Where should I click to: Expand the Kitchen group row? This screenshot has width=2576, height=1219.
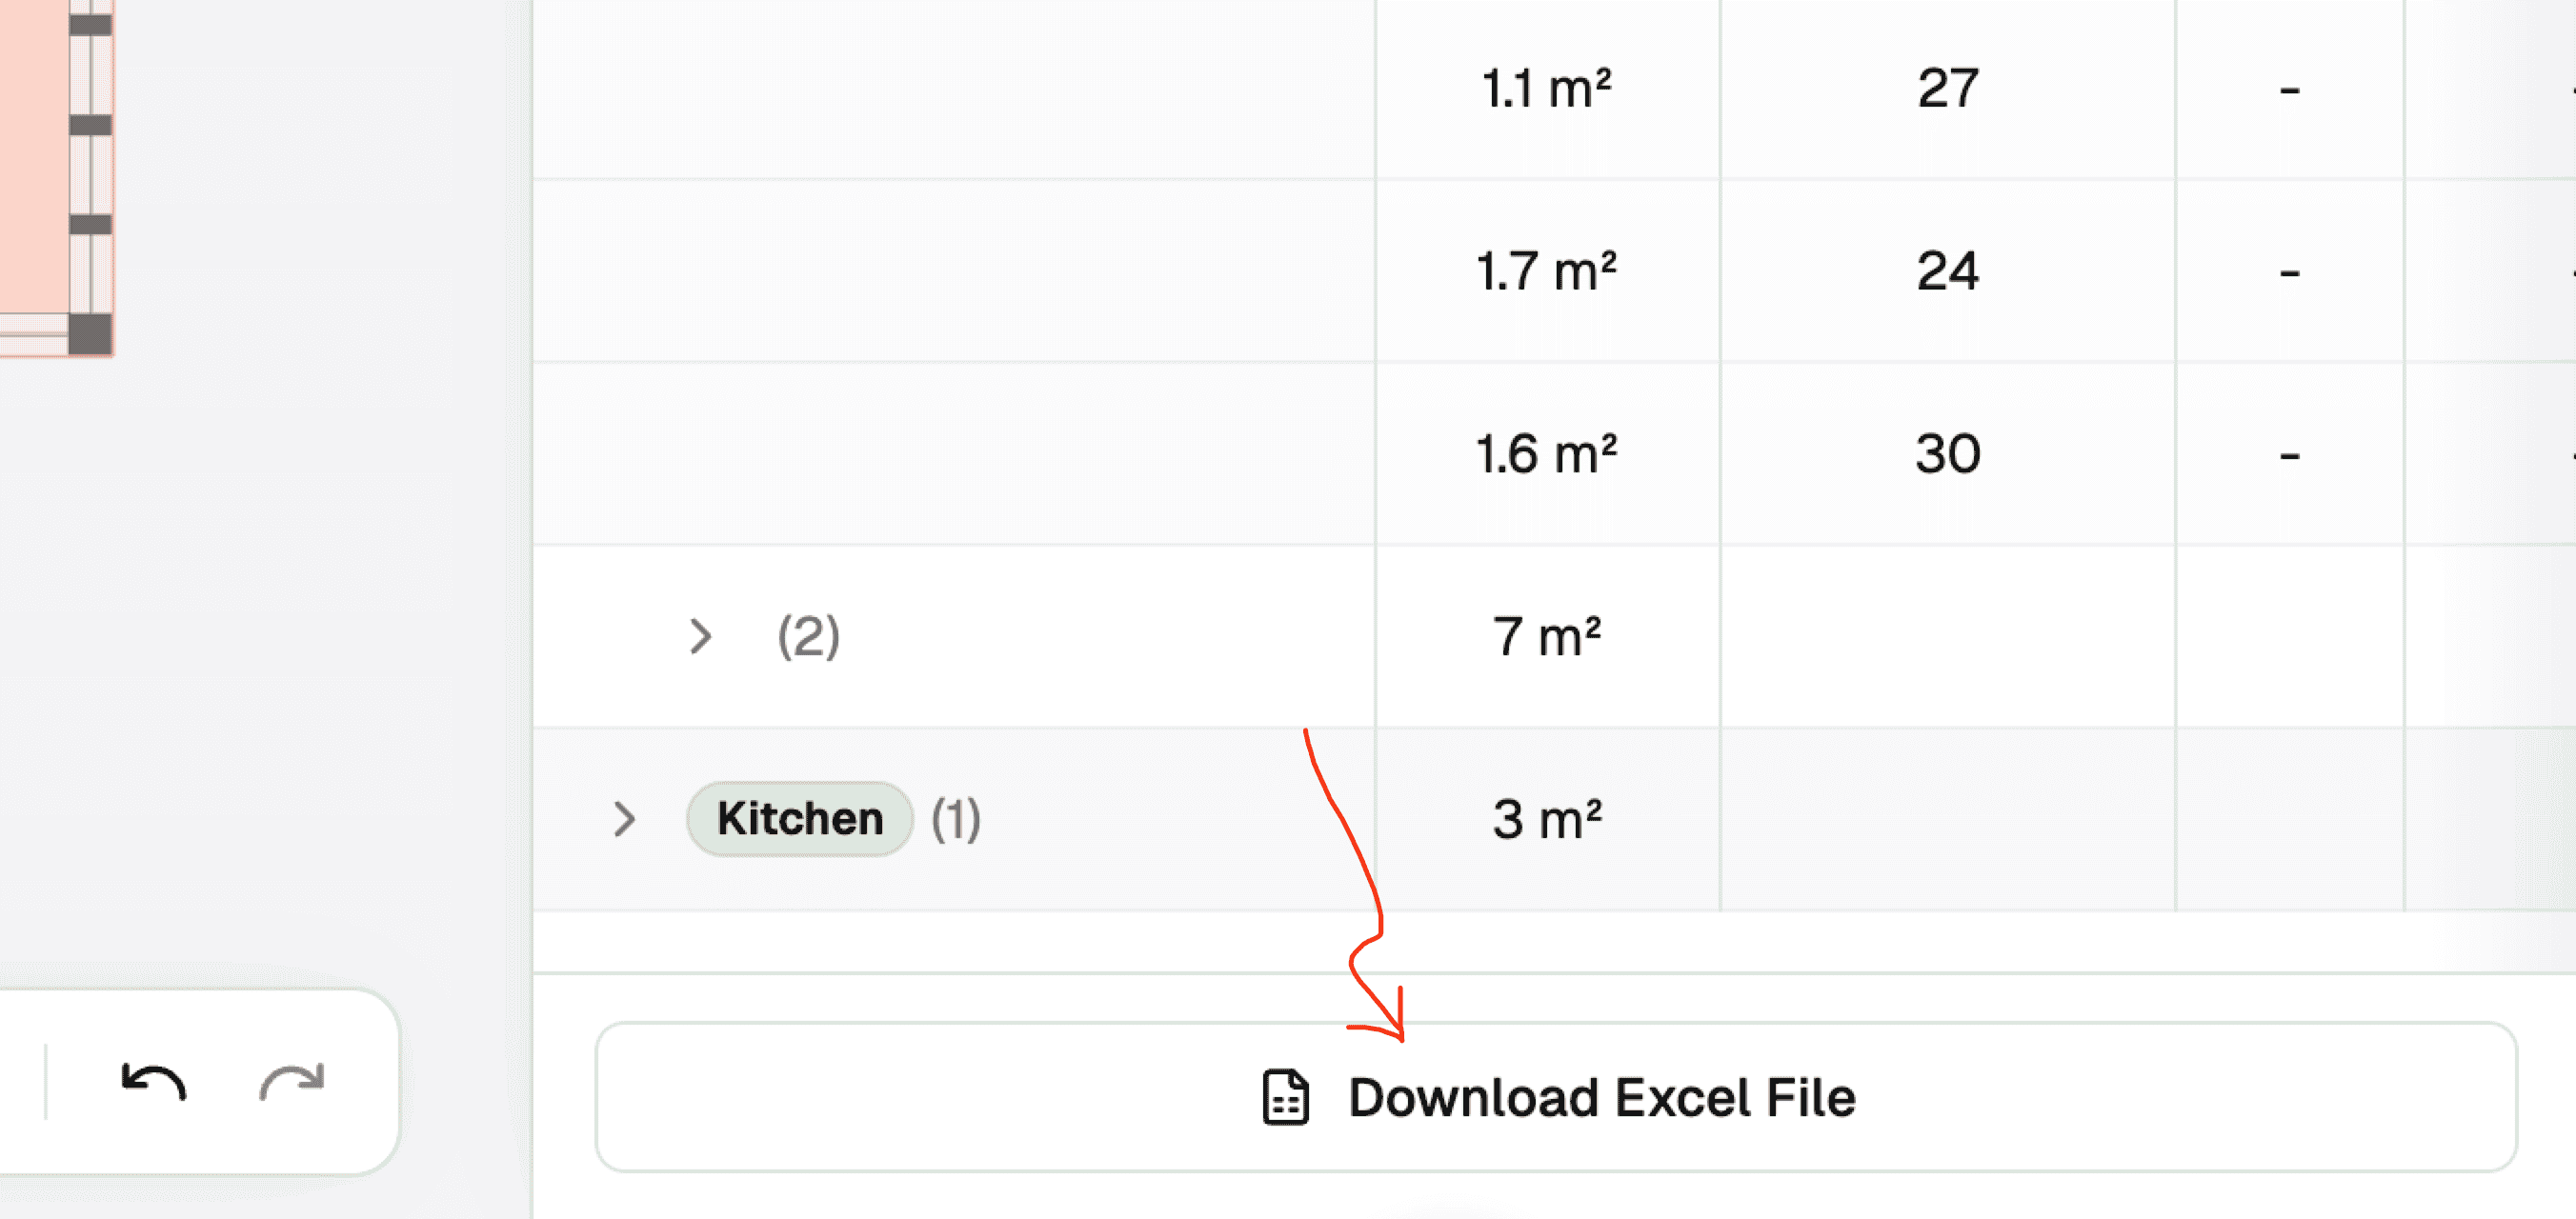(625, 819)
